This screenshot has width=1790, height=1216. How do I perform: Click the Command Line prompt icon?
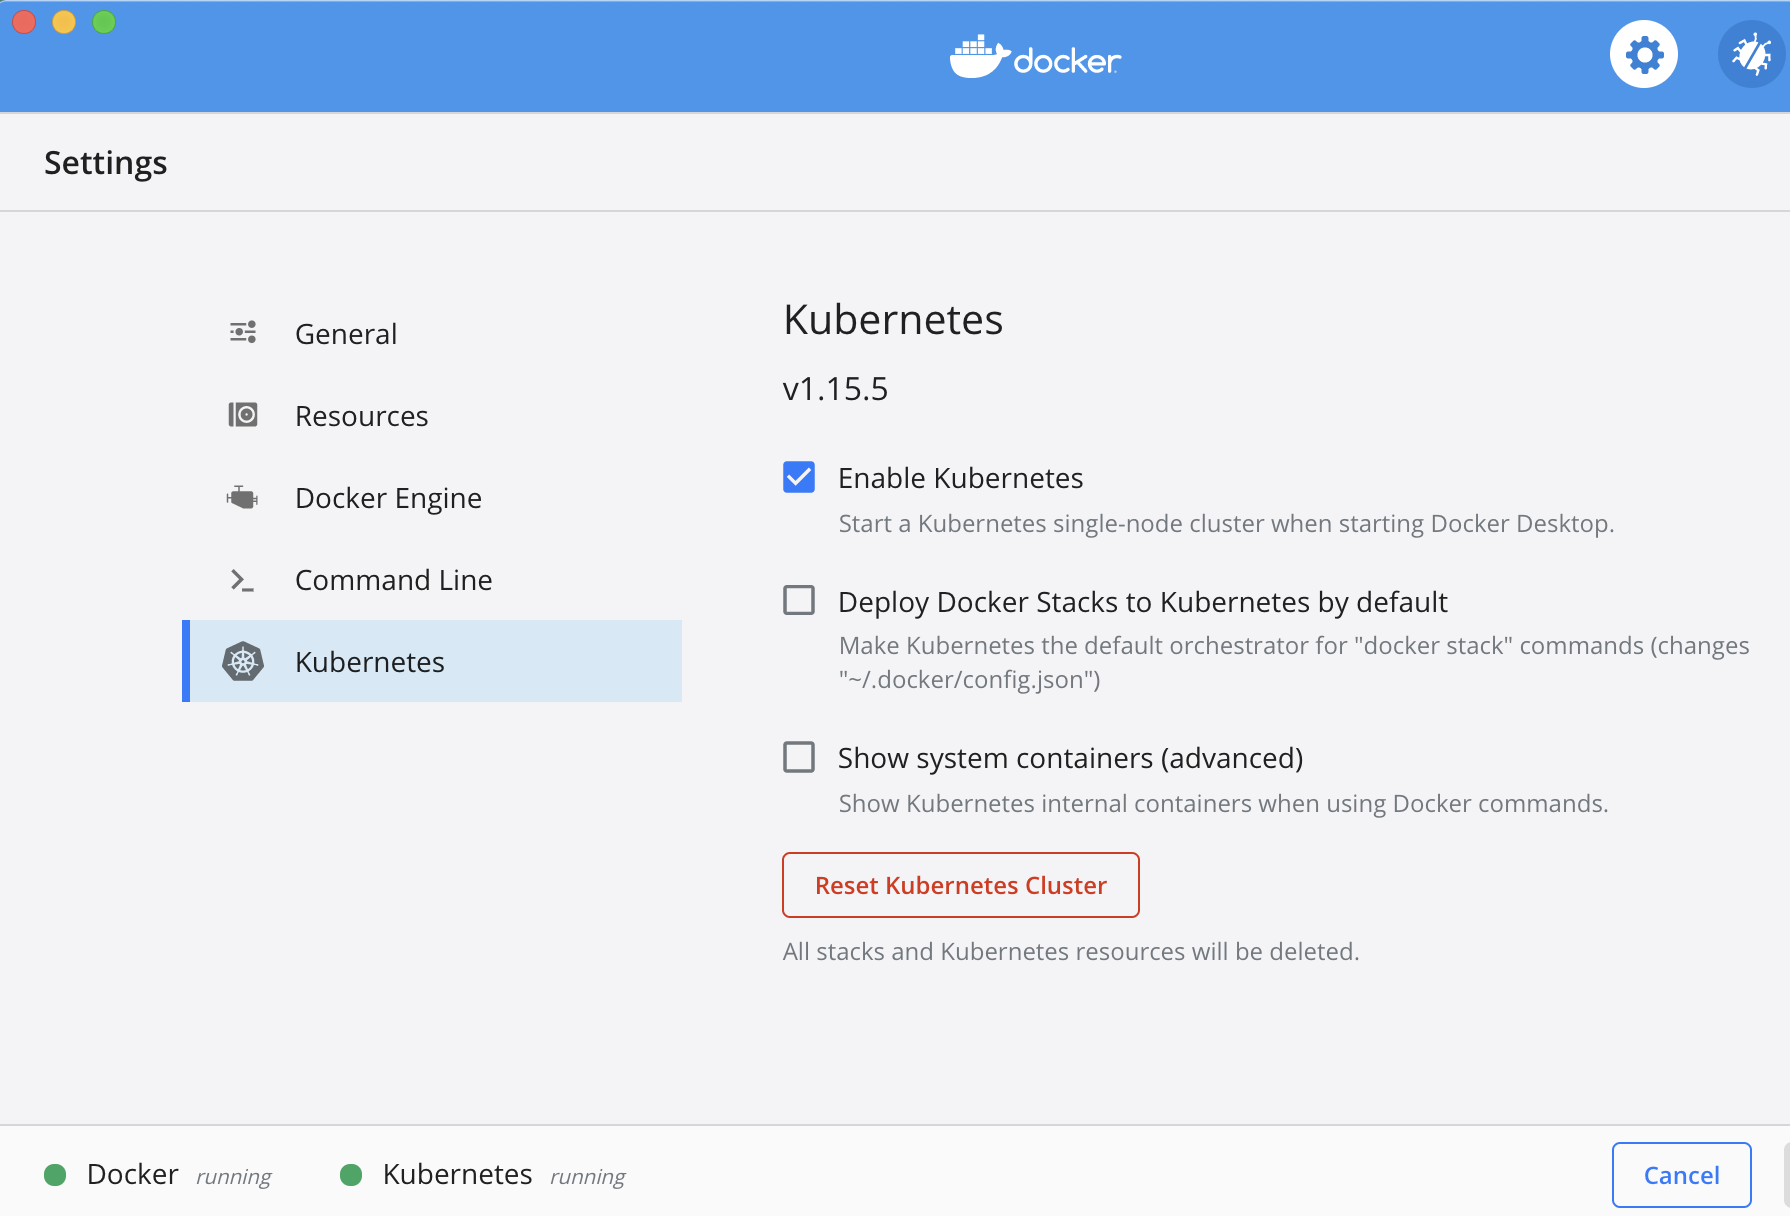pos(242,580)
